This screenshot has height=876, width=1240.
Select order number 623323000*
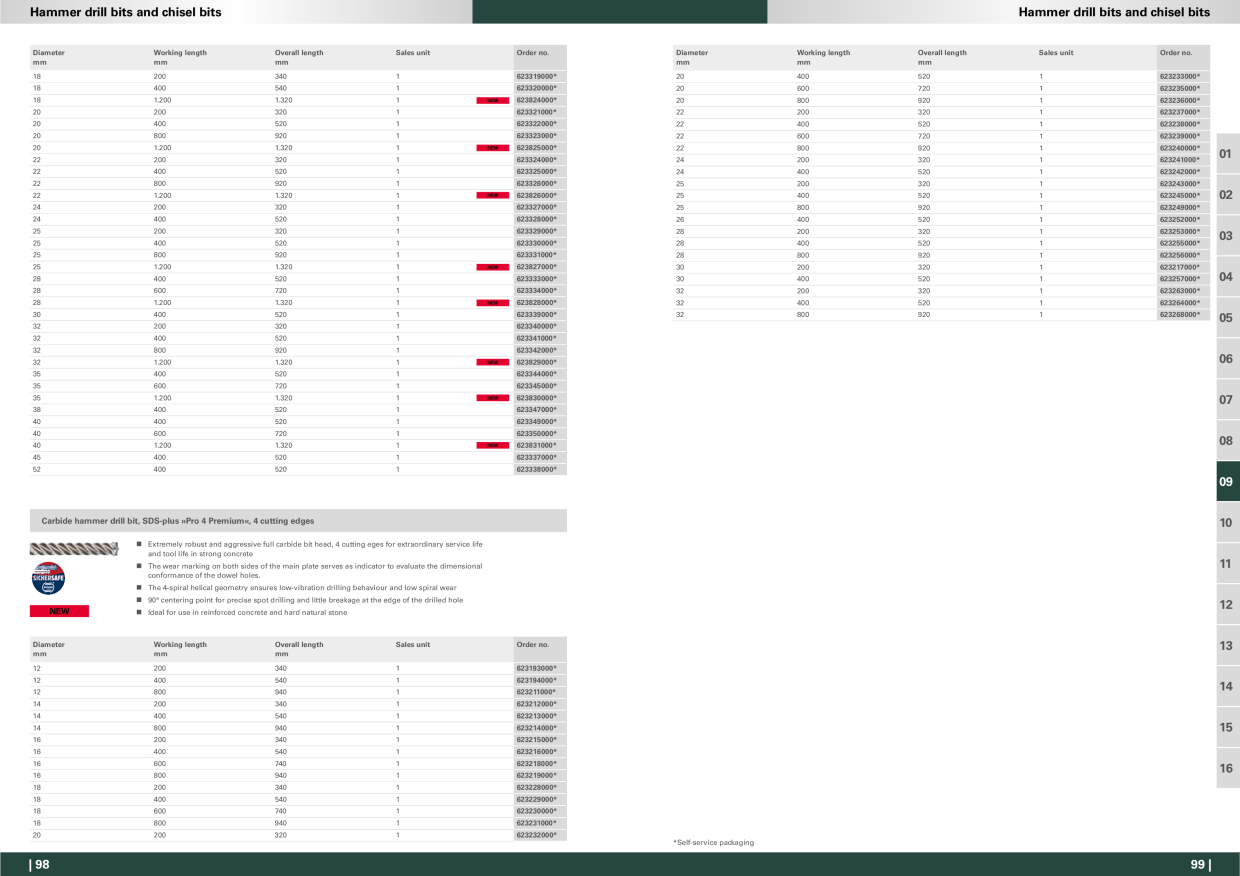pyautogui.click(x=536, y=136)
